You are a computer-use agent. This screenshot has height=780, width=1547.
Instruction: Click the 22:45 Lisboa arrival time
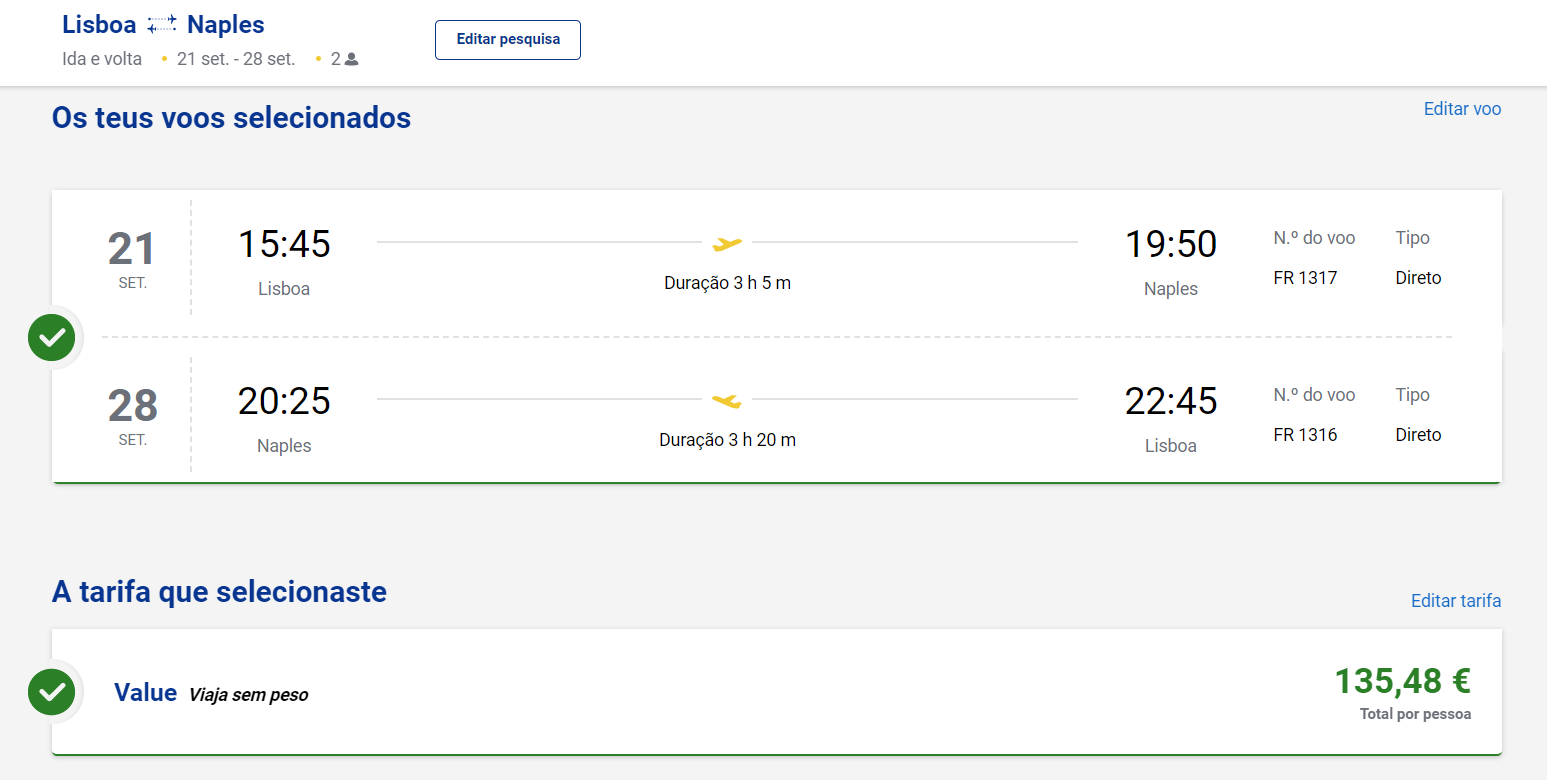click(x=1171, y=401)
